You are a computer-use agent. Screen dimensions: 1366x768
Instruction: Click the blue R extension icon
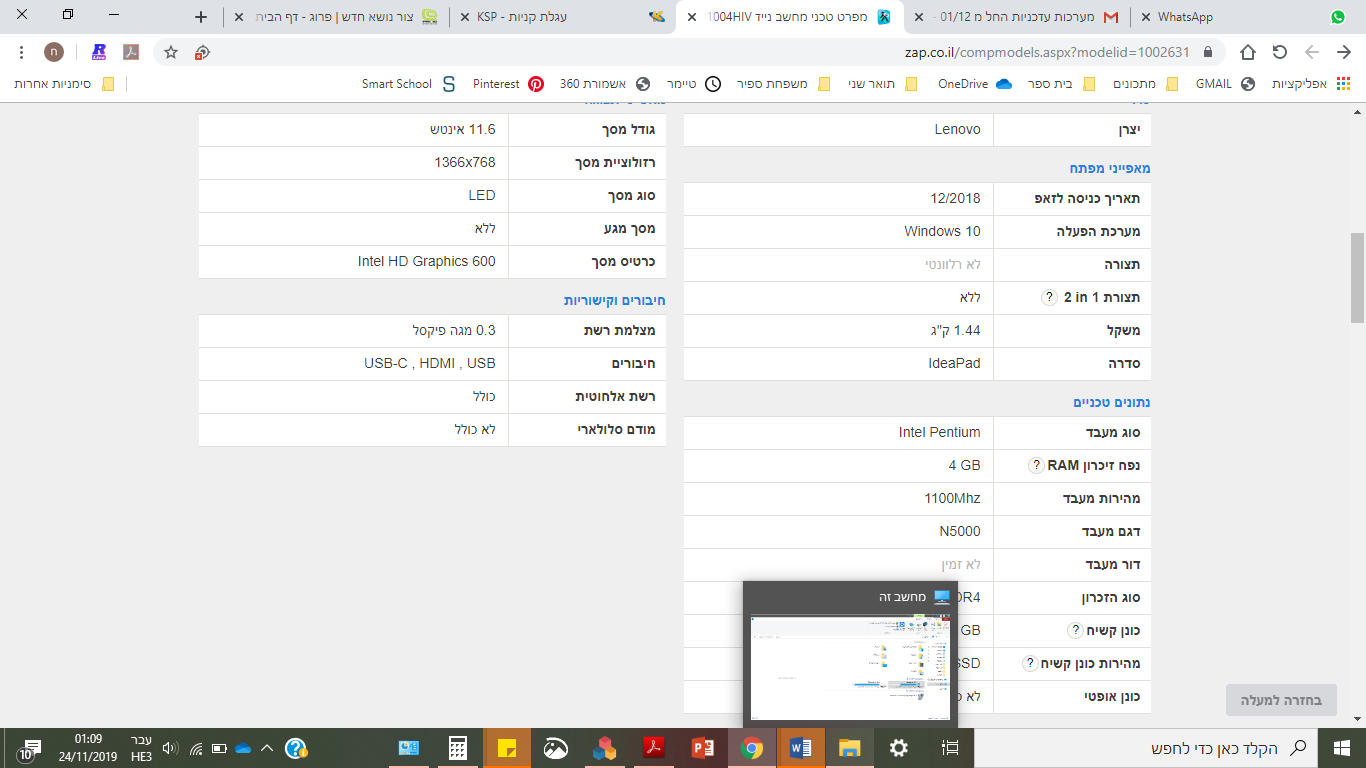pyautogui.click(x=99, y=52)
